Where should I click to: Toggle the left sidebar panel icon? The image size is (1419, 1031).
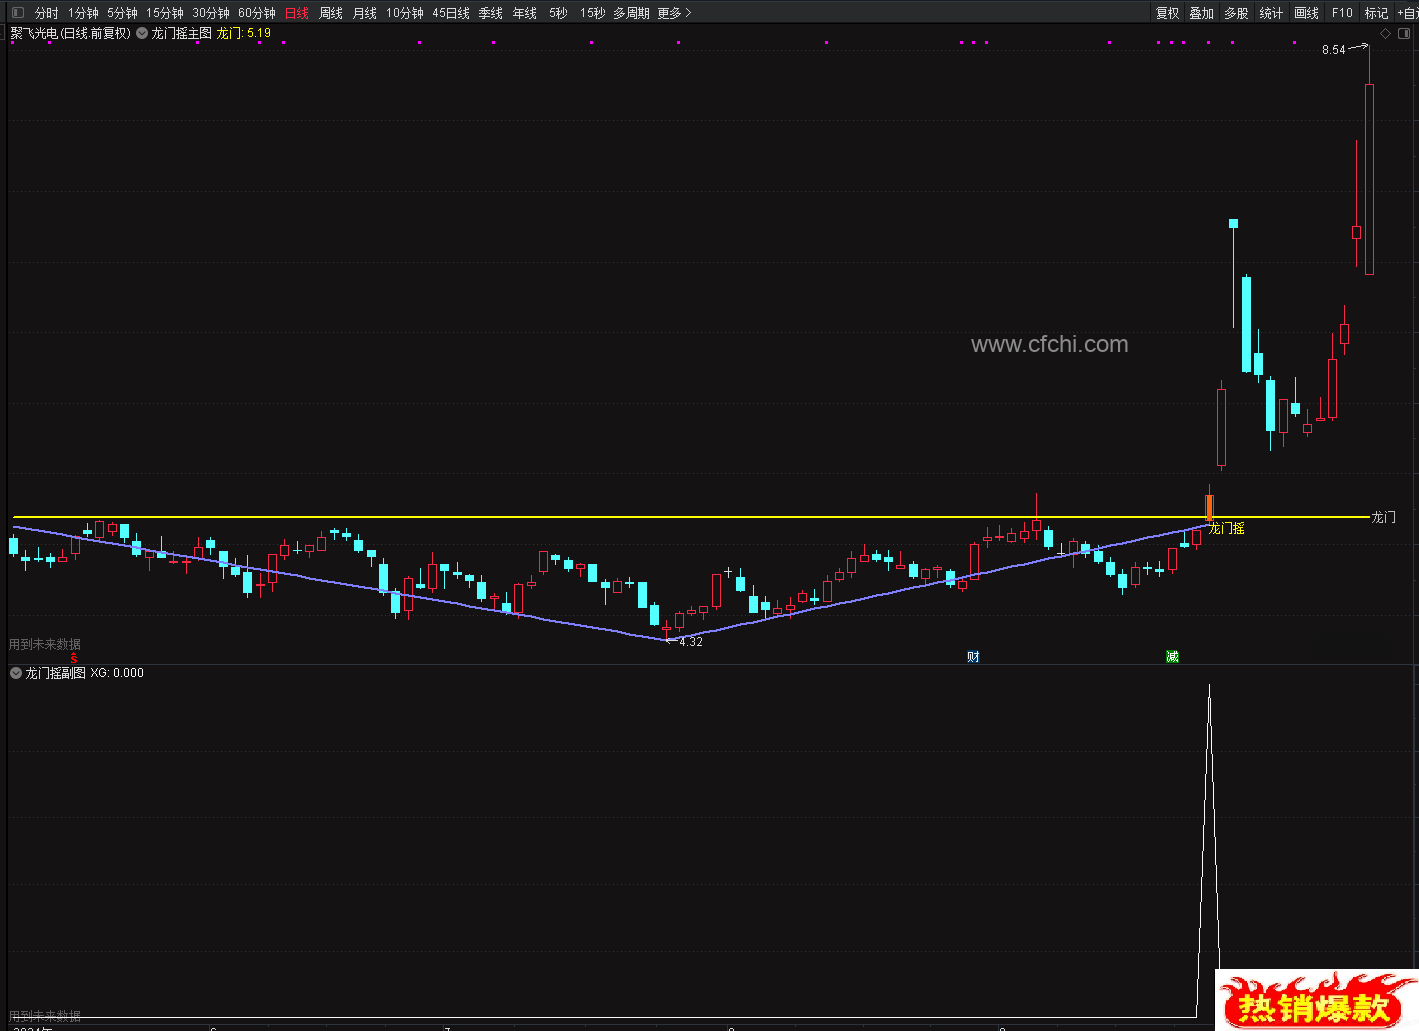coord(17,13)
